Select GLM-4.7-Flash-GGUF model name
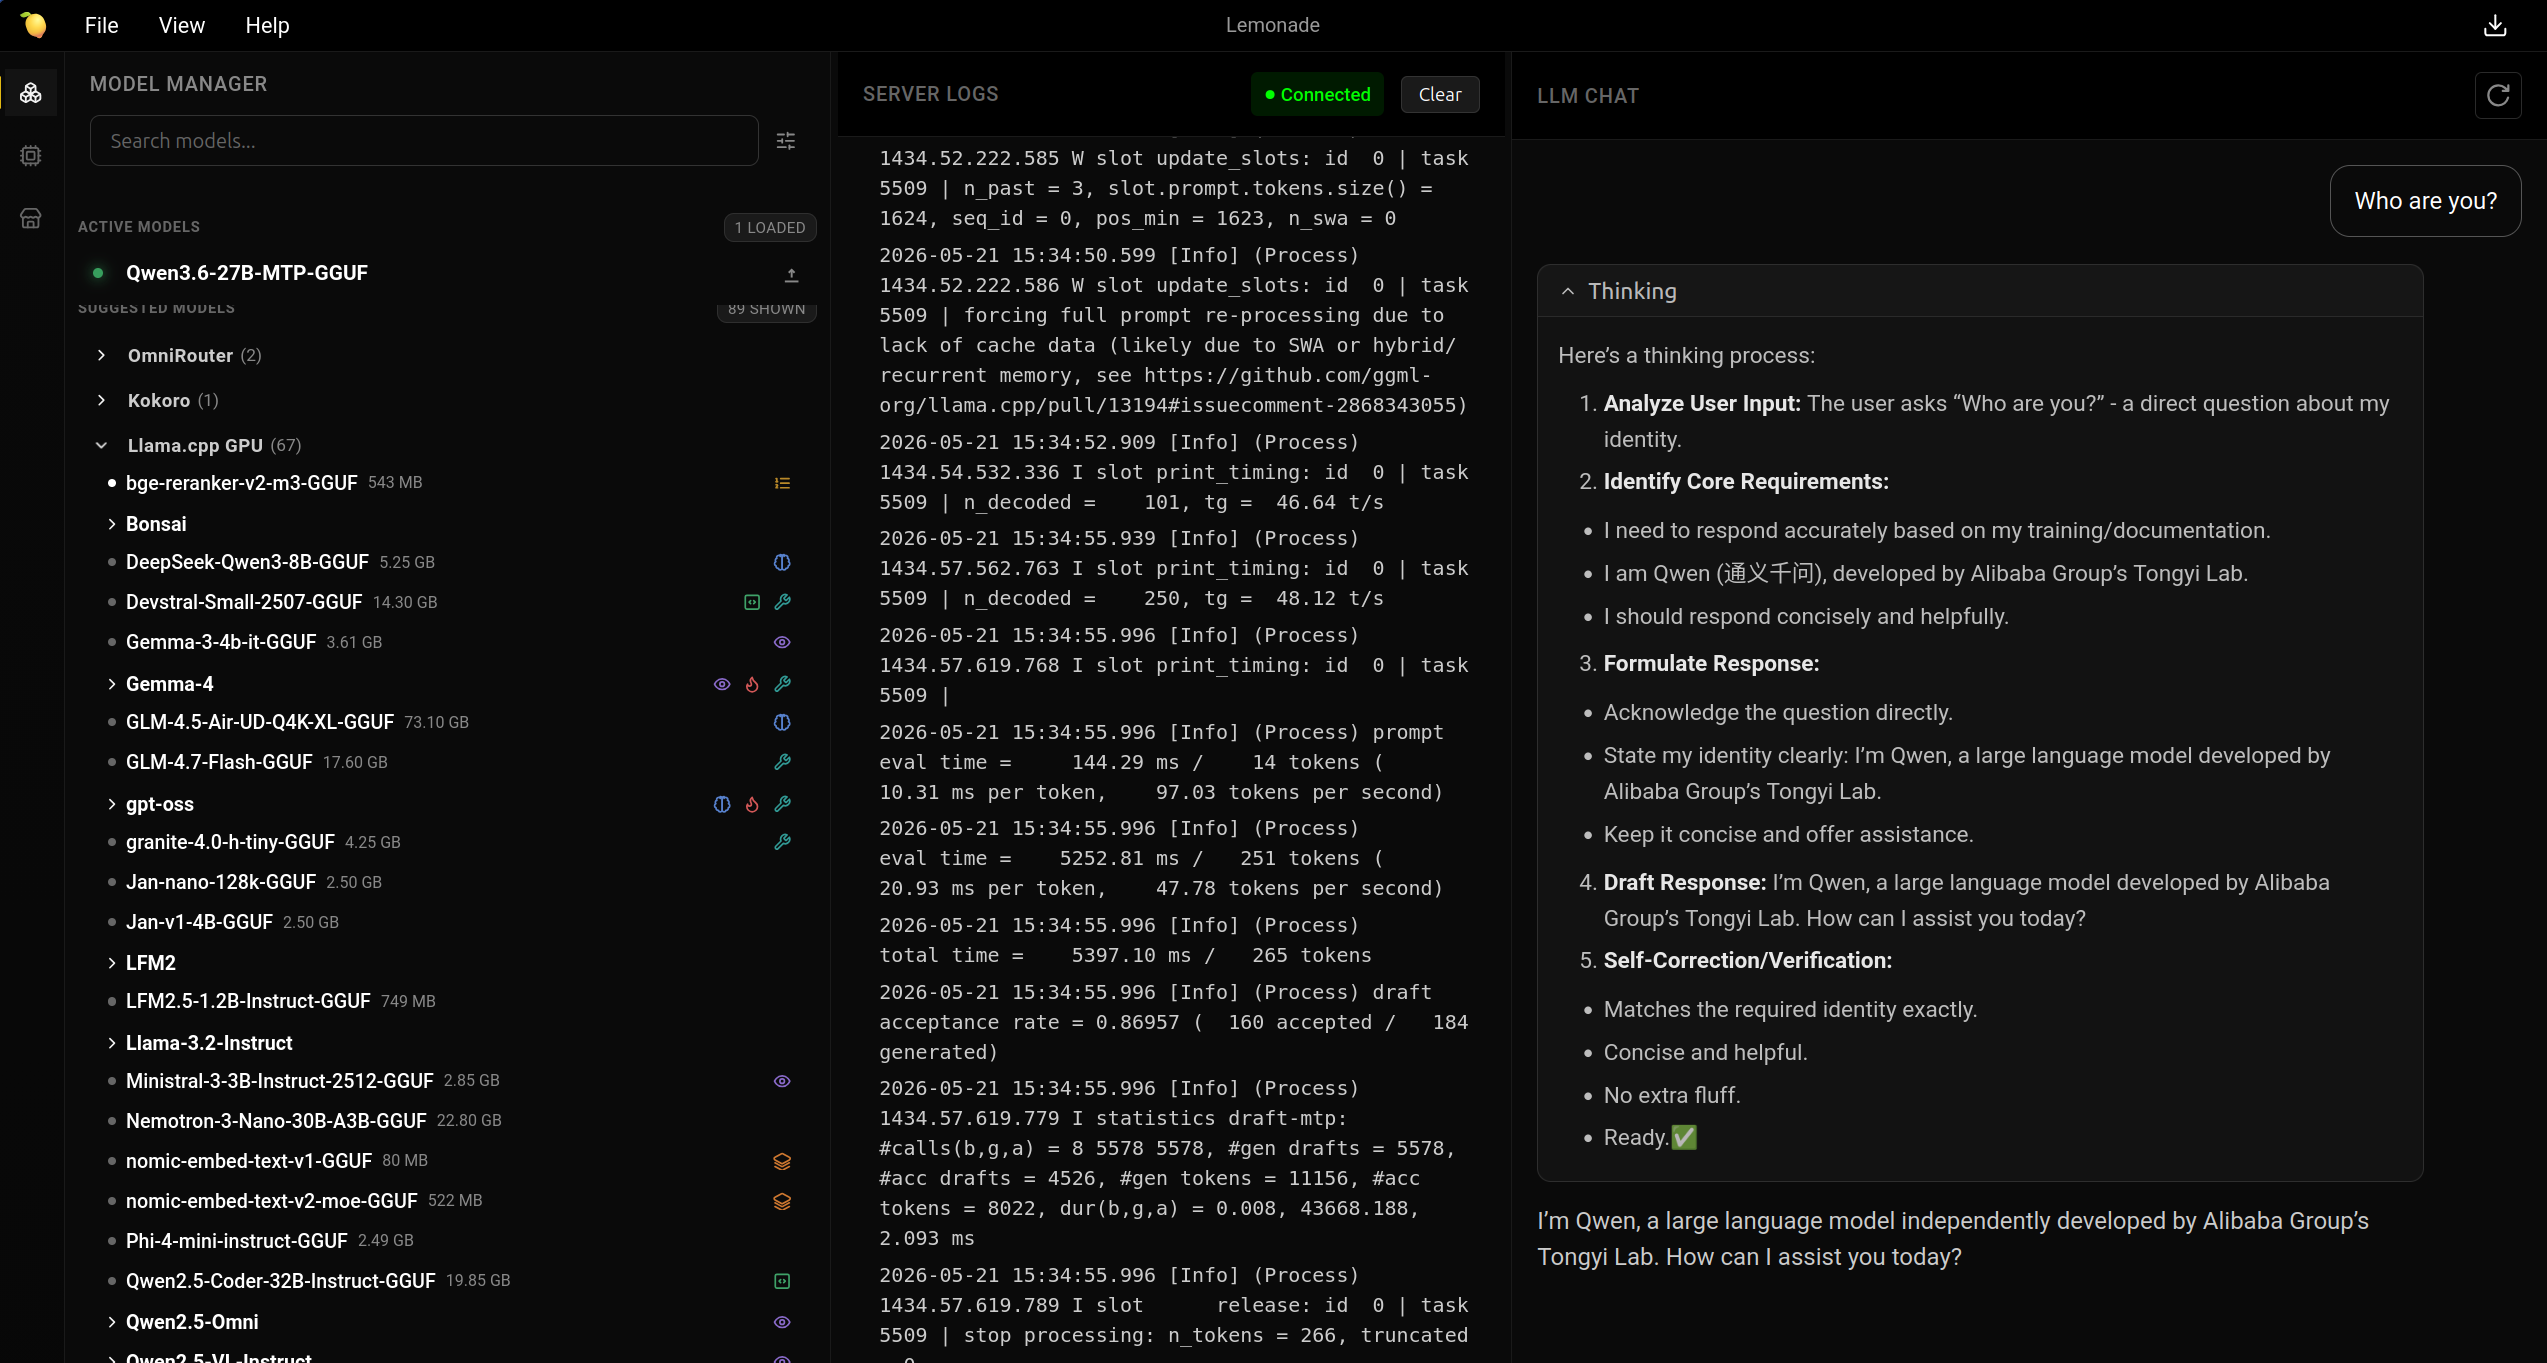The height and width of the screenshot is (1363, 2547). point(219,762)
